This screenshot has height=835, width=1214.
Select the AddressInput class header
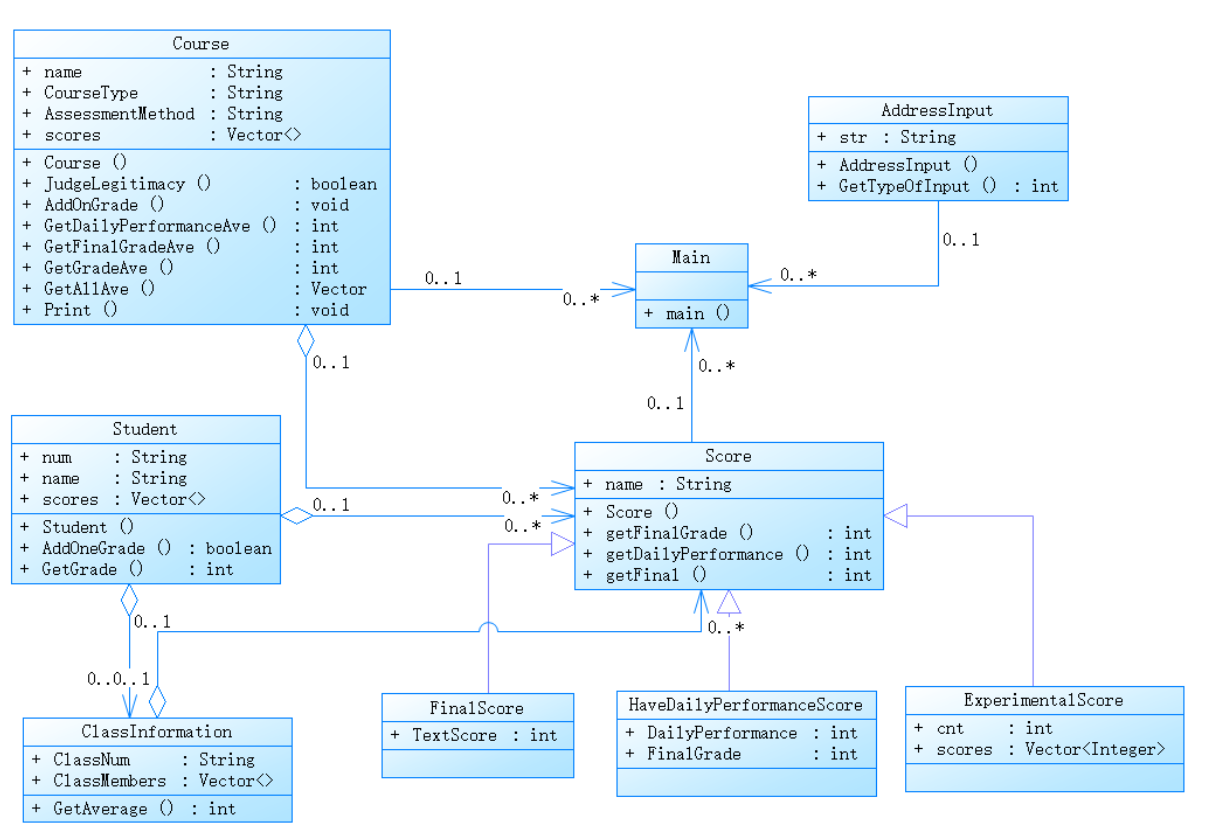pyautogui.click(x=937, y=110)
